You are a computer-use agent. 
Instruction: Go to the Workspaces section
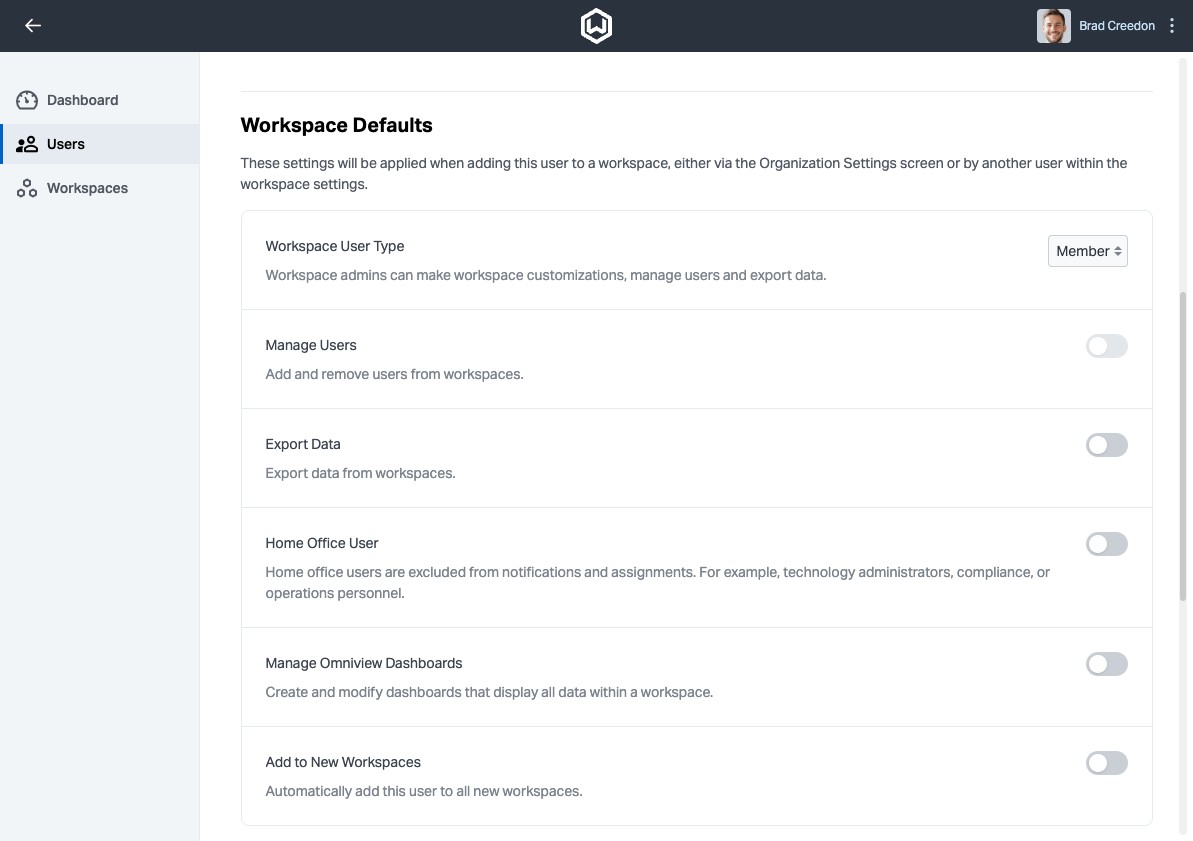(87, 188)
